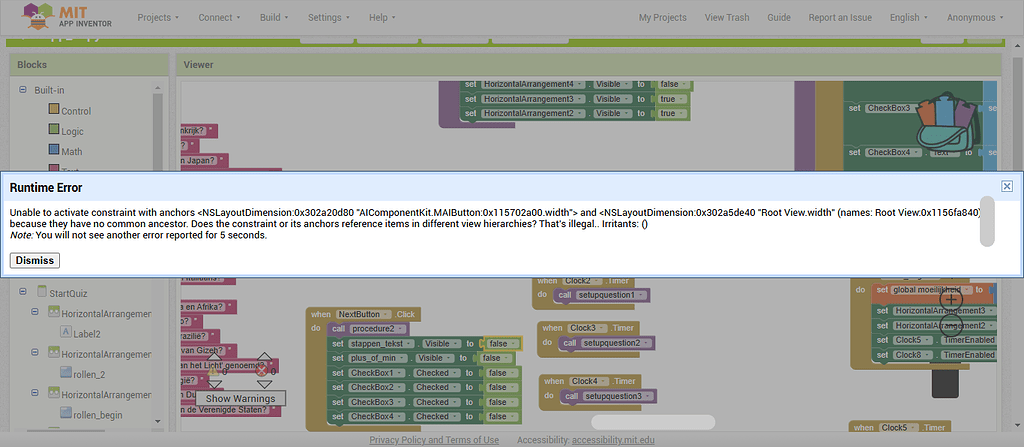1024x447 pixels.
Task: Collapse the Built-in blocks tree
Action: coord(23,90)
